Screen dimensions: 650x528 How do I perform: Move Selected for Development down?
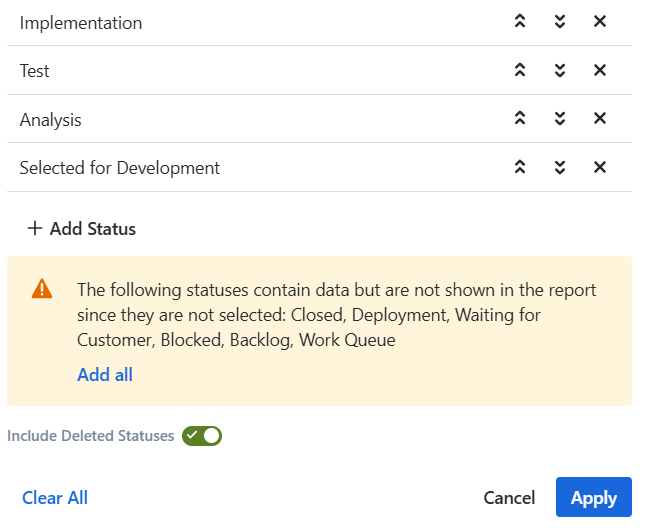[560, 167]
